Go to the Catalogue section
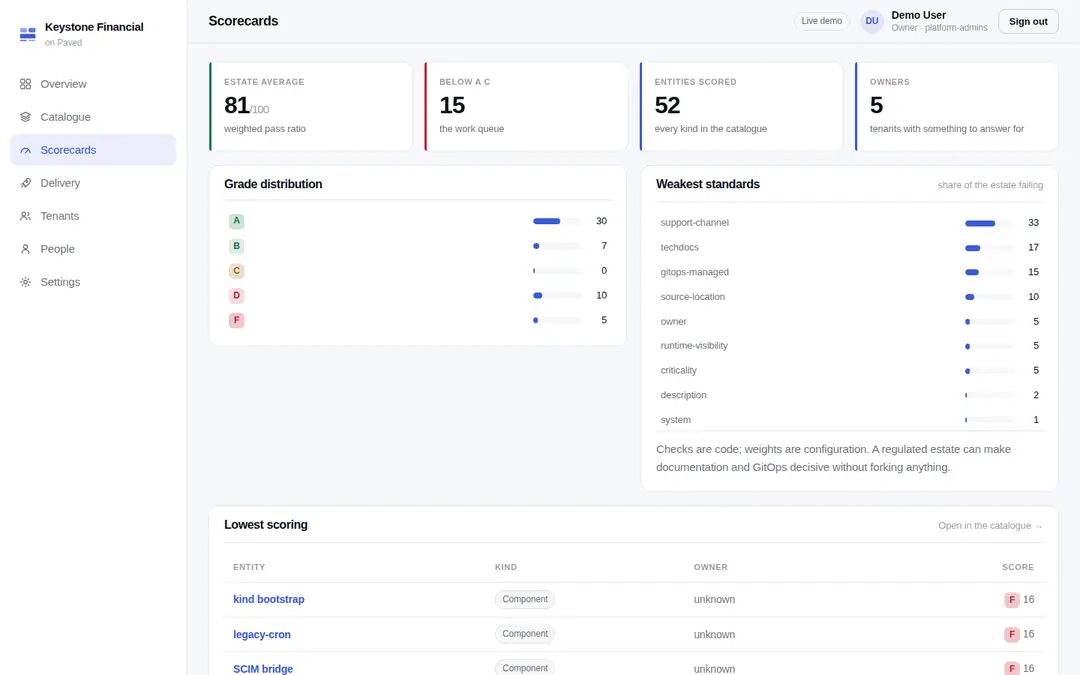The height and width of the screenshot is (675, 1080). coord(93,117)
